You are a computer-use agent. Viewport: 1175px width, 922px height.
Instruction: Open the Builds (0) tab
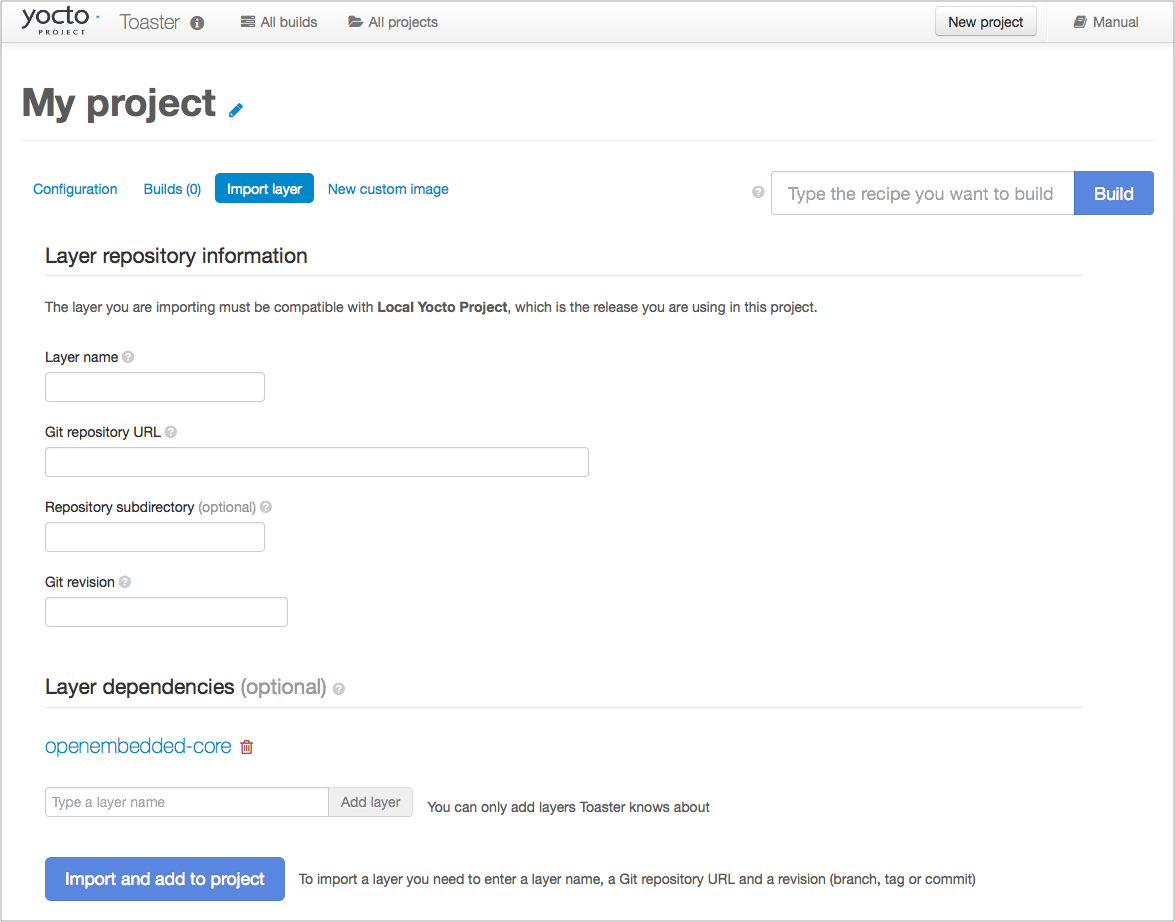point(172,189)
